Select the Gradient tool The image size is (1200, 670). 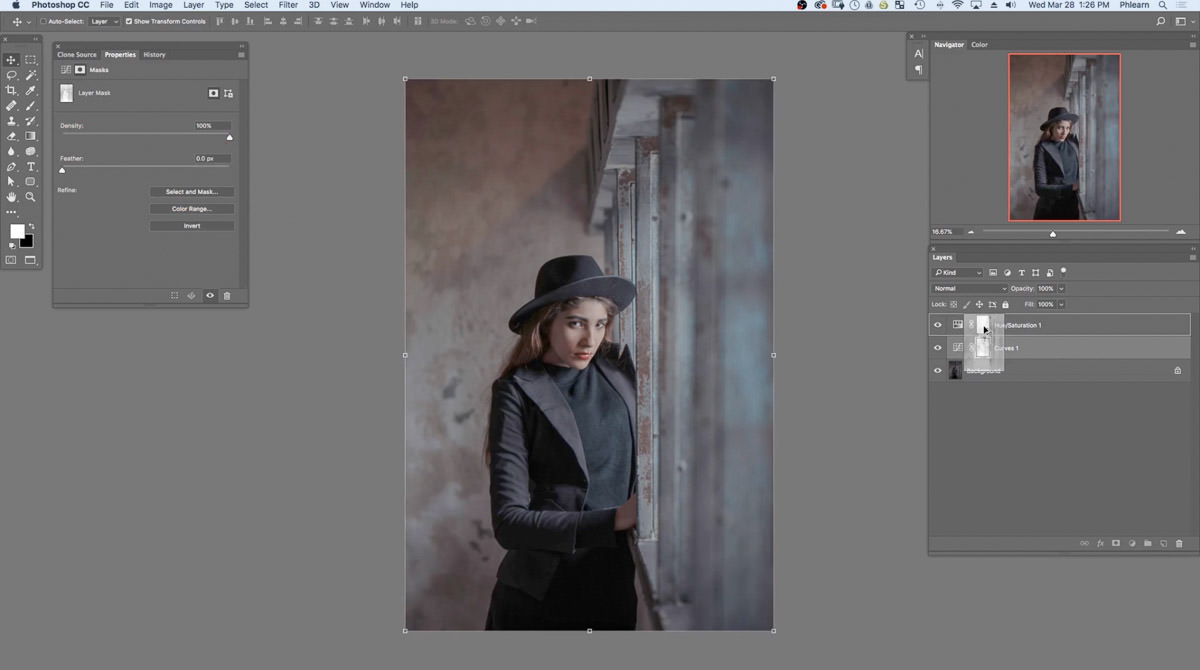[30, 136]
